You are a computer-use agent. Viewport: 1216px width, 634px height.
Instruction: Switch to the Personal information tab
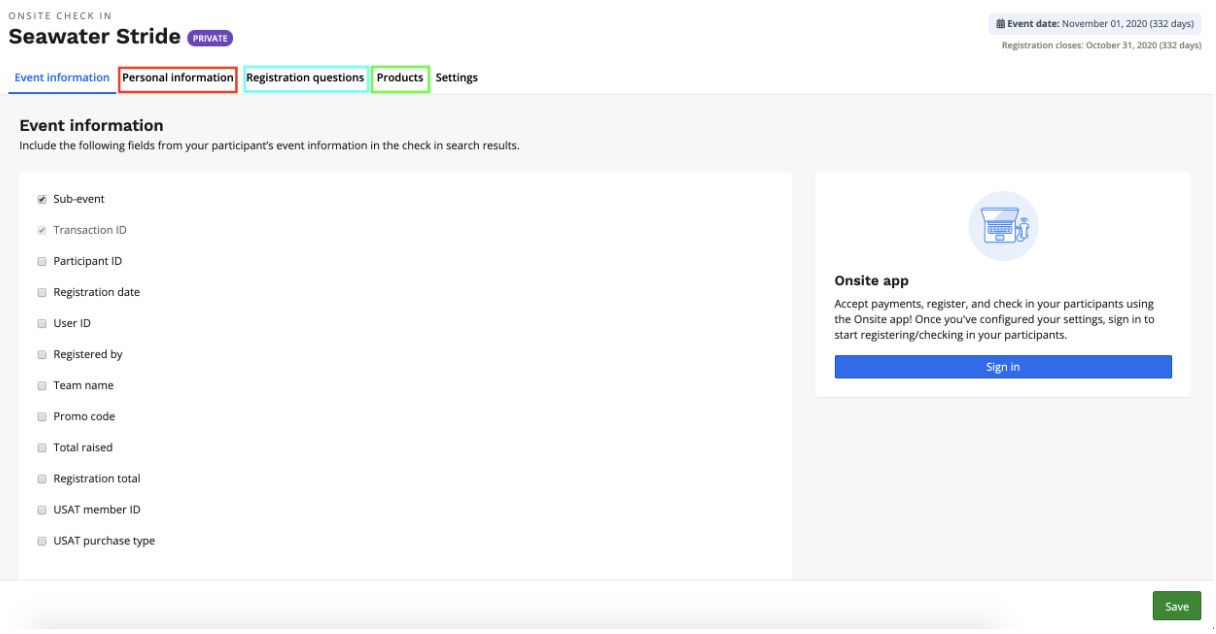pyautogui.click(x=178, y=78)
